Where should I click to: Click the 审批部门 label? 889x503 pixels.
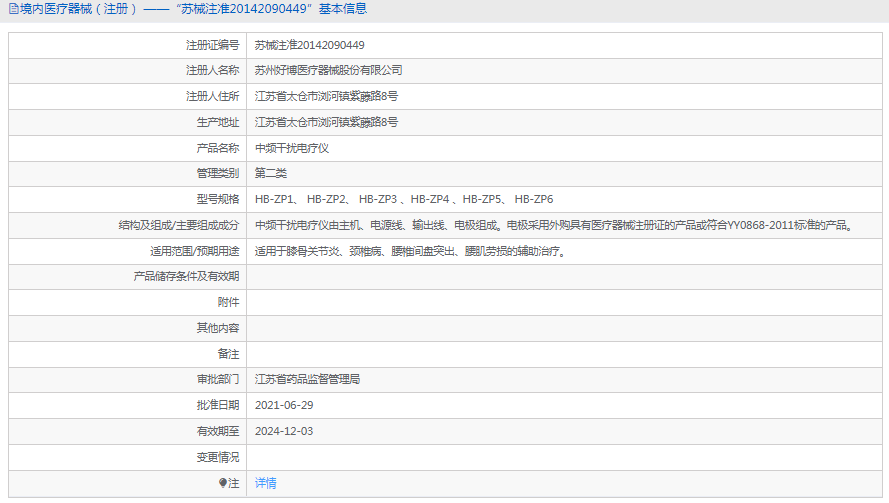218,379
